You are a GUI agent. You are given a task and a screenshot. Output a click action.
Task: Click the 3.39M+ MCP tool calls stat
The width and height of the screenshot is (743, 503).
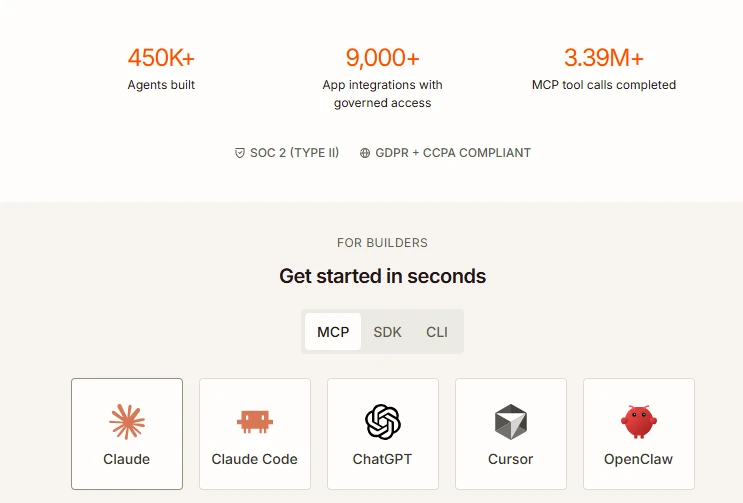click(x=604, y=69)
